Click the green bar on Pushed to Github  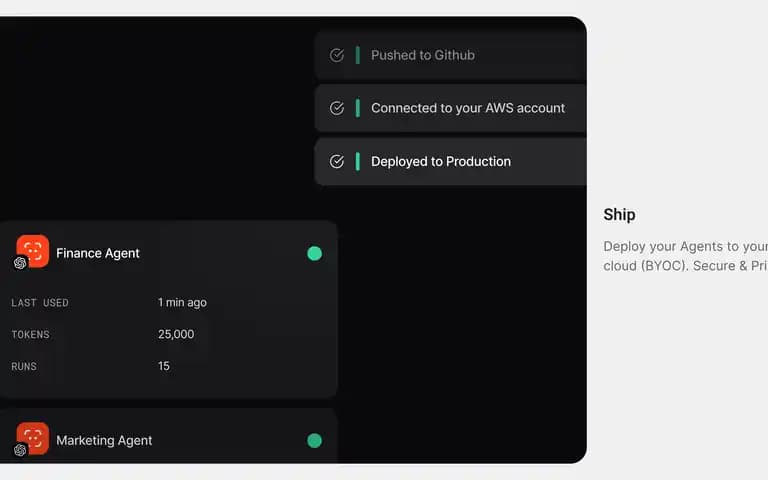point(358,55)
